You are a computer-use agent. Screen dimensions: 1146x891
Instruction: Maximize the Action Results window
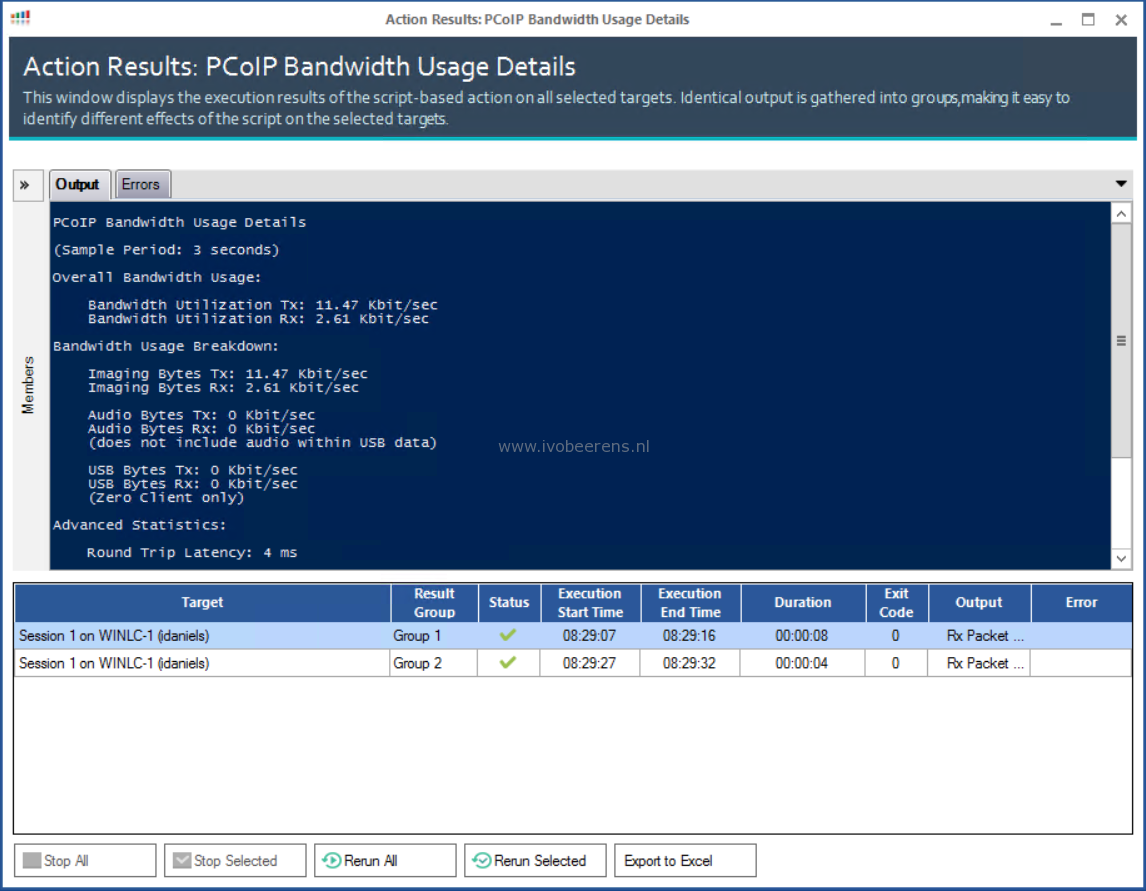[x=1088, y=20]
